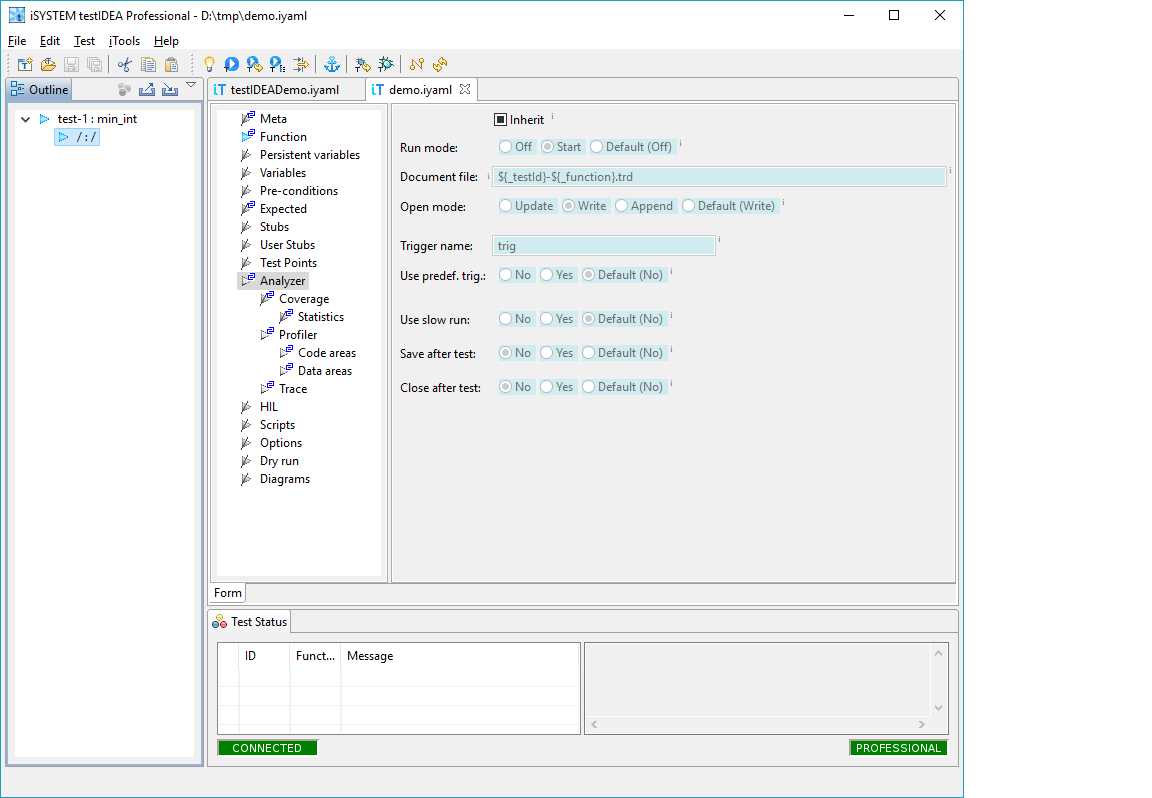Click the green bug debug icon

386,65
